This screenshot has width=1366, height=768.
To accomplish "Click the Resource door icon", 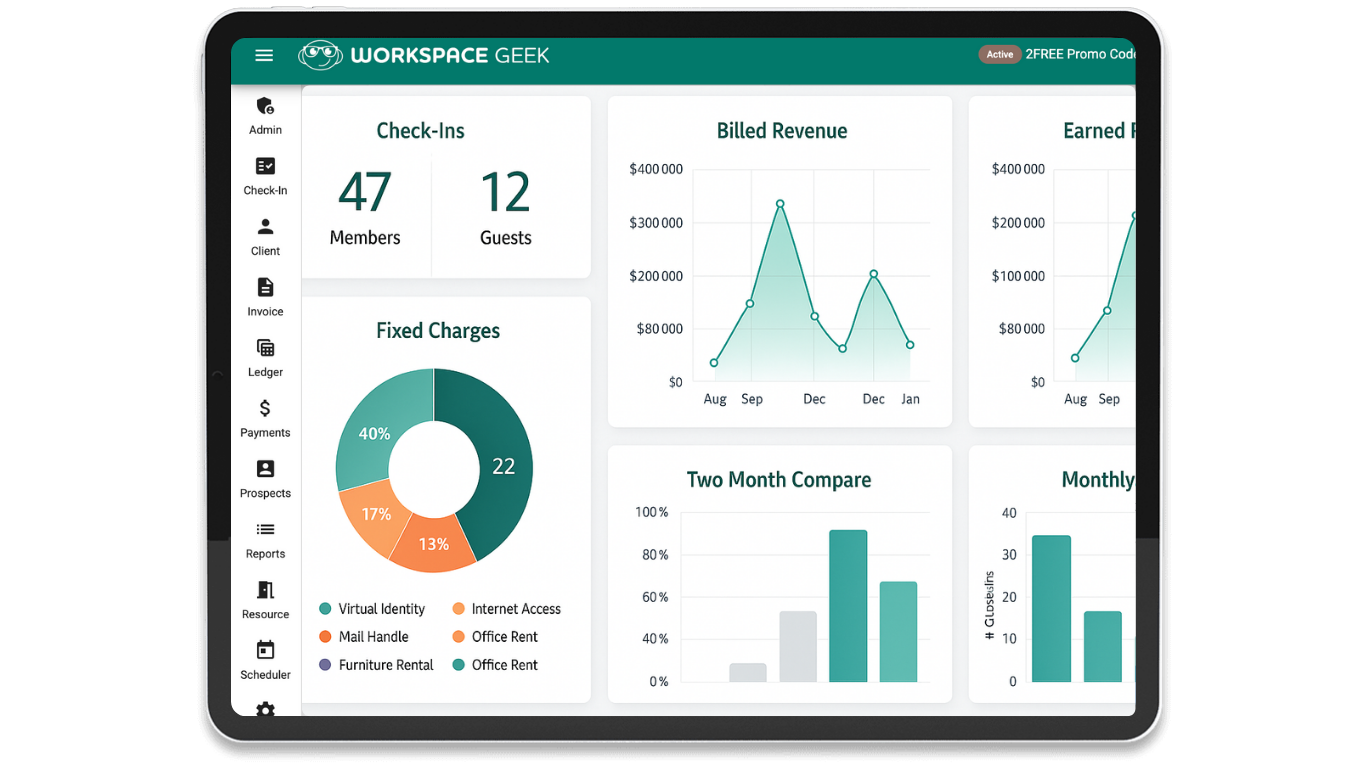I will click(265, 590).
